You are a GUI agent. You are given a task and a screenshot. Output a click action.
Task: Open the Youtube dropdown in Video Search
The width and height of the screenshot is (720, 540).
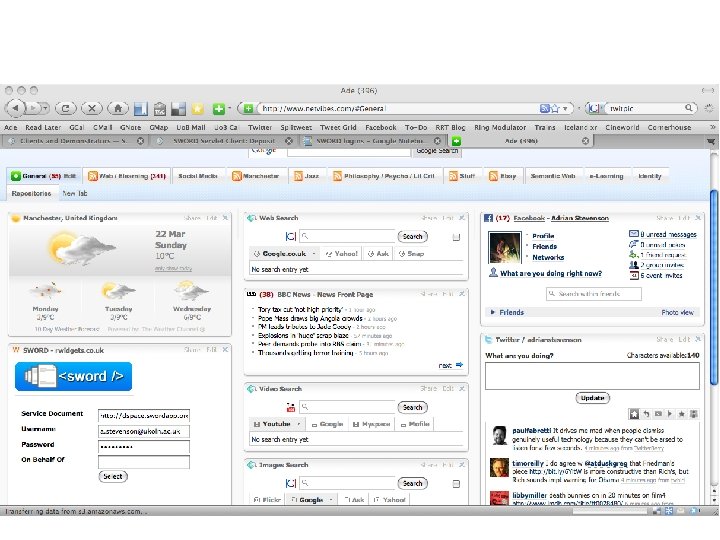coord(298,424)
